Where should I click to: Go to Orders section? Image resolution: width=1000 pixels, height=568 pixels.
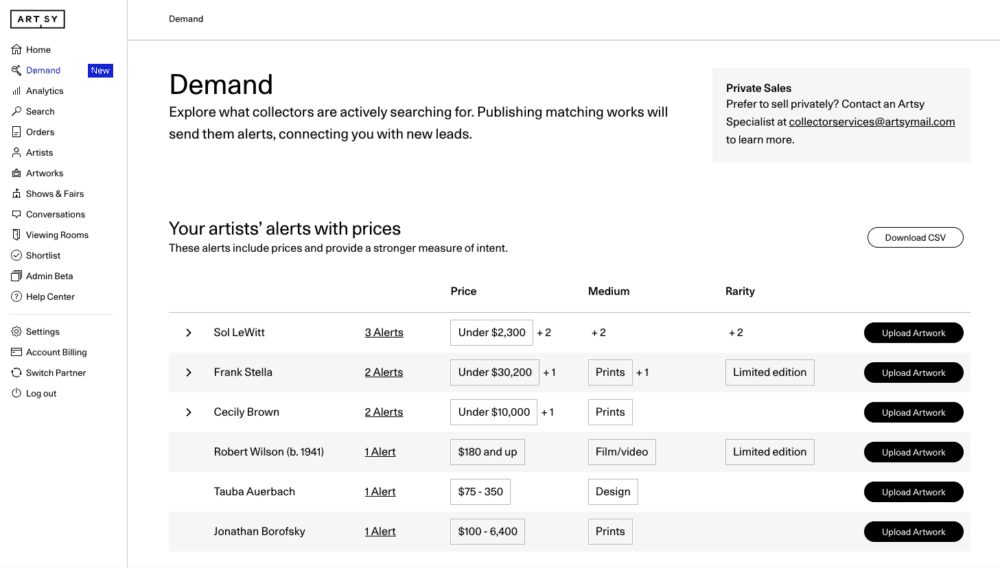(40, 132)
